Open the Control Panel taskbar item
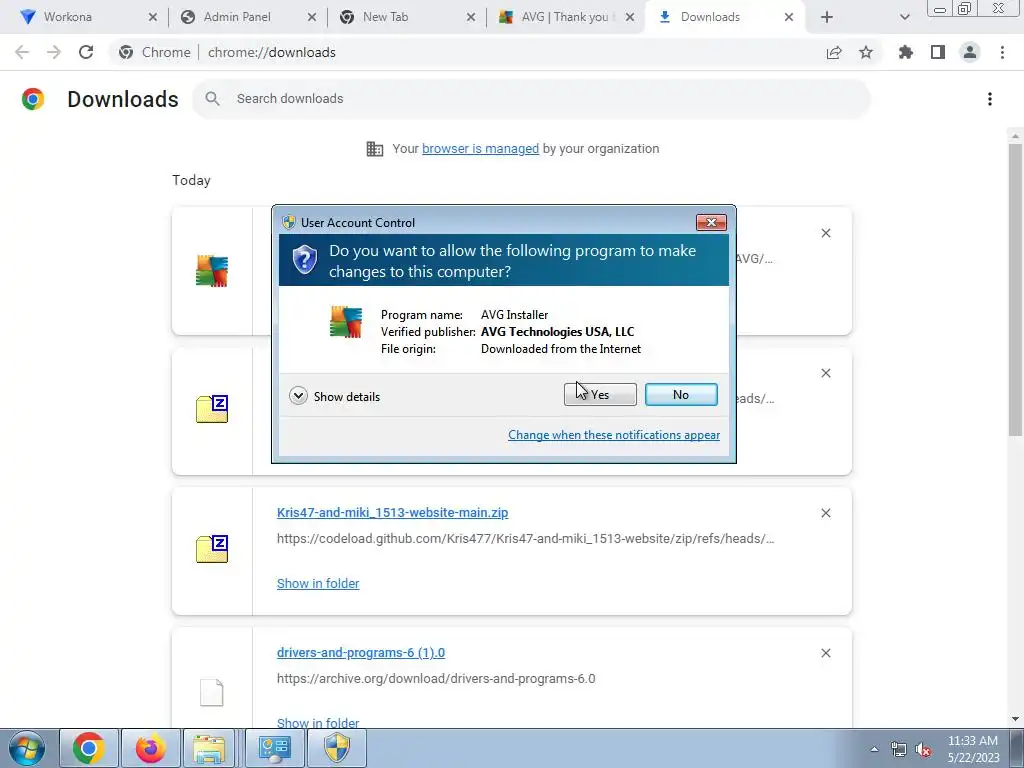This screenshot has width=1024, height=768. pyautogui.click(x=275, y=748)
